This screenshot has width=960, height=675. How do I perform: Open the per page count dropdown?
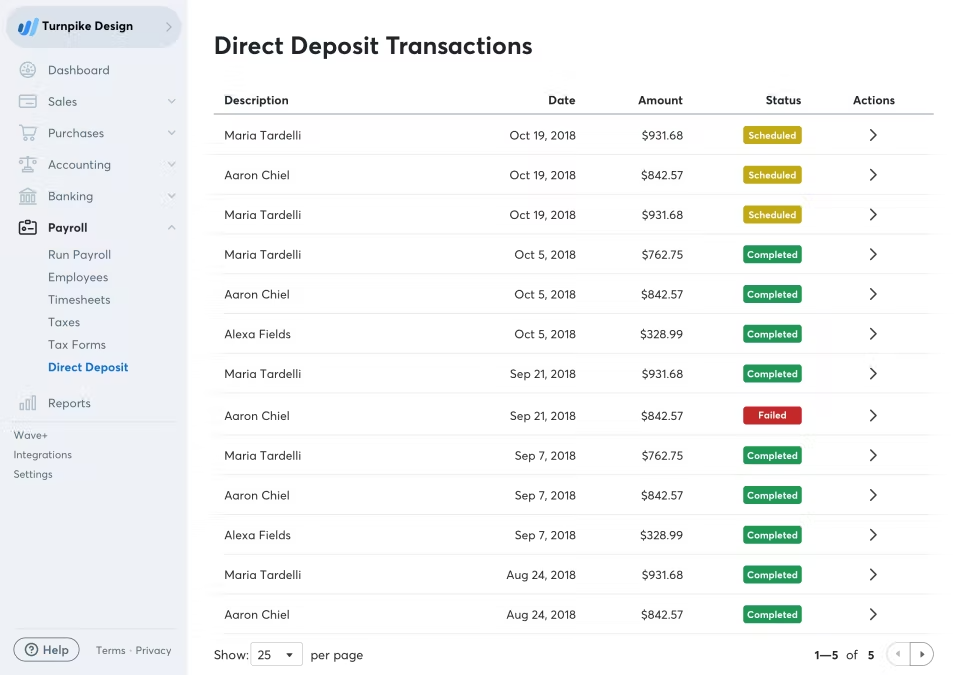276,654
